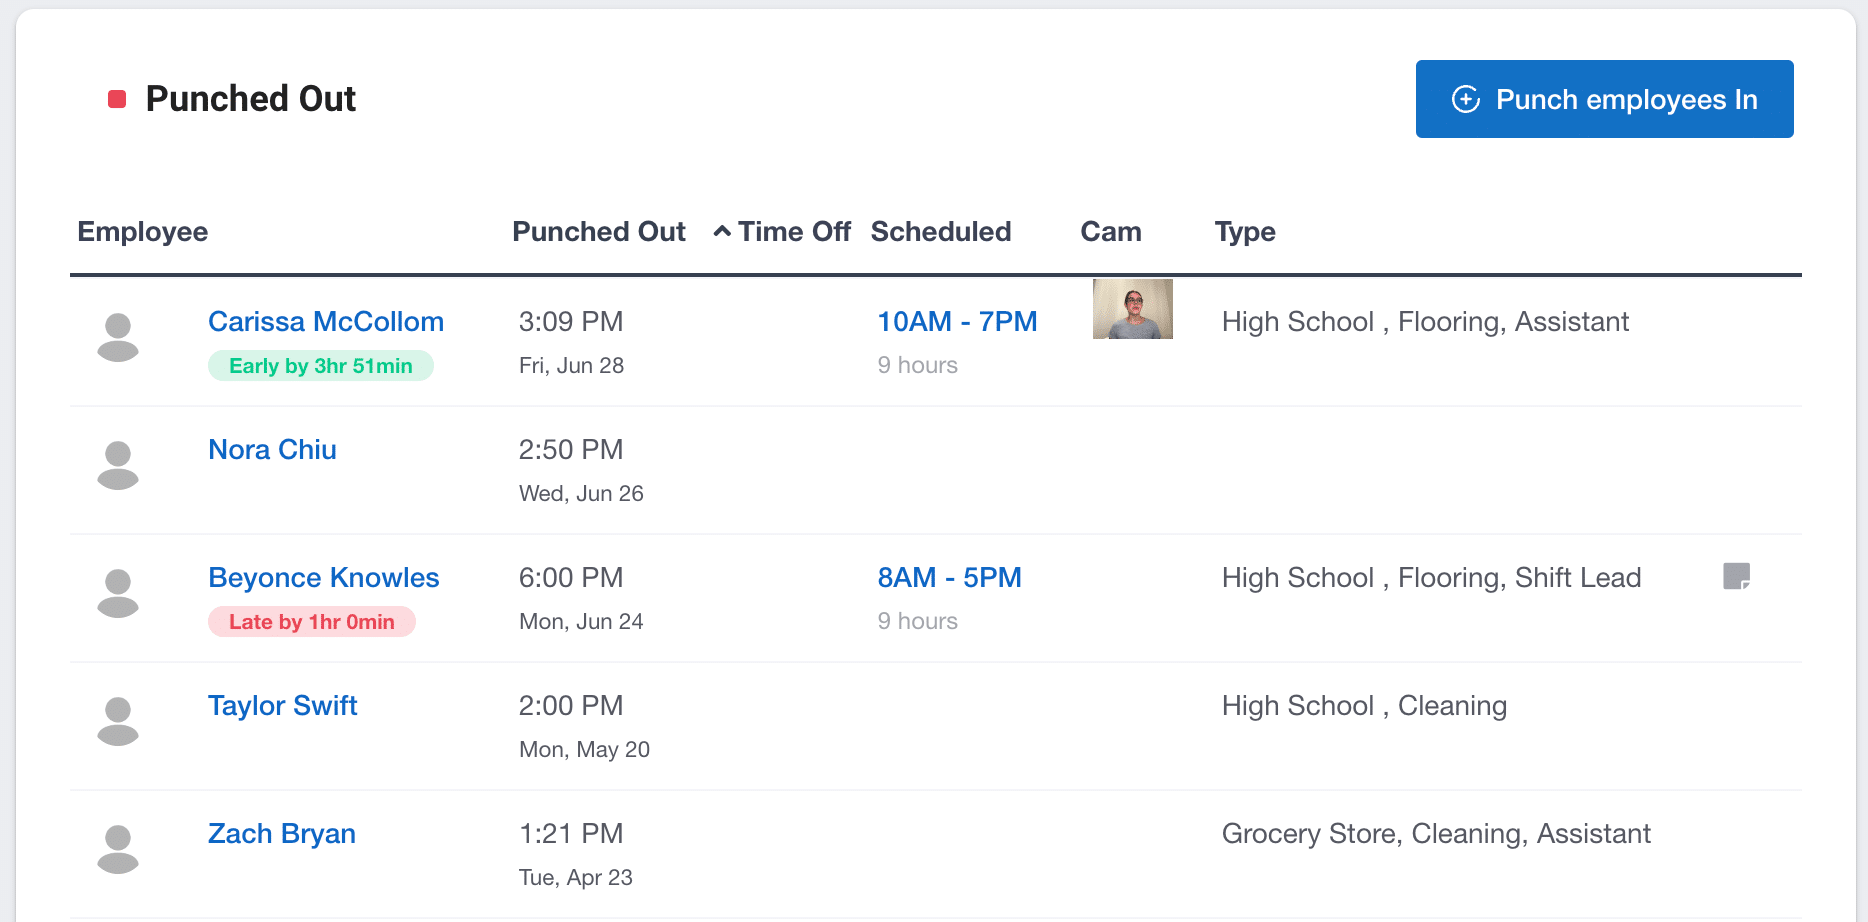Sort by the Punched Out column arrow

(721, 232)
